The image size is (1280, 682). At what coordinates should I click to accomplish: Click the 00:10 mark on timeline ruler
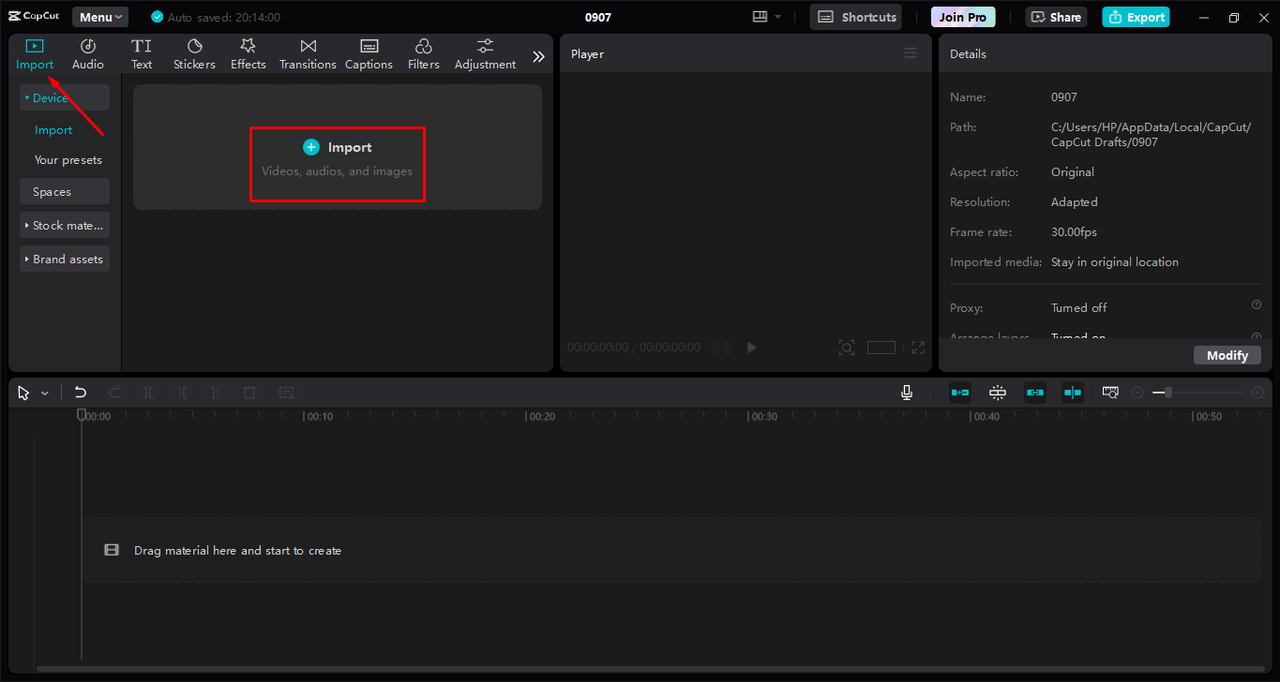point(320,416)
